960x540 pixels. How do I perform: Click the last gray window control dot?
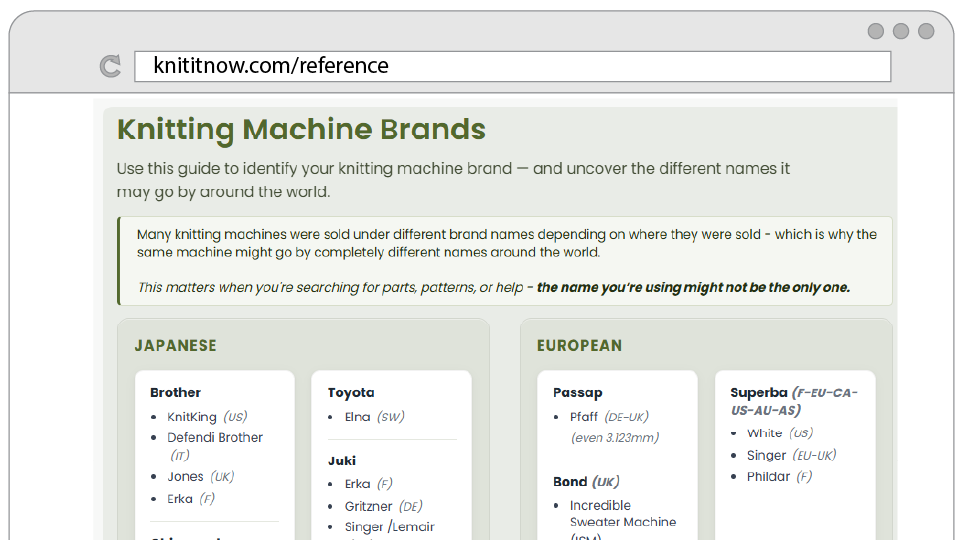click(926, 31)
